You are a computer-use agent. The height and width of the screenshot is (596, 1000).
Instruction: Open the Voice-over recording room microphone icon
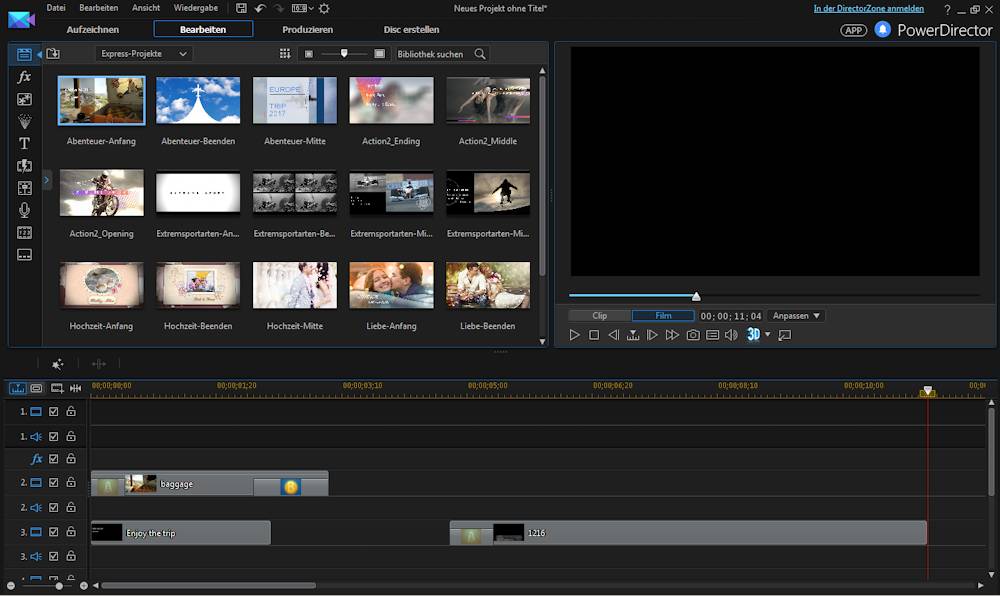25,210
